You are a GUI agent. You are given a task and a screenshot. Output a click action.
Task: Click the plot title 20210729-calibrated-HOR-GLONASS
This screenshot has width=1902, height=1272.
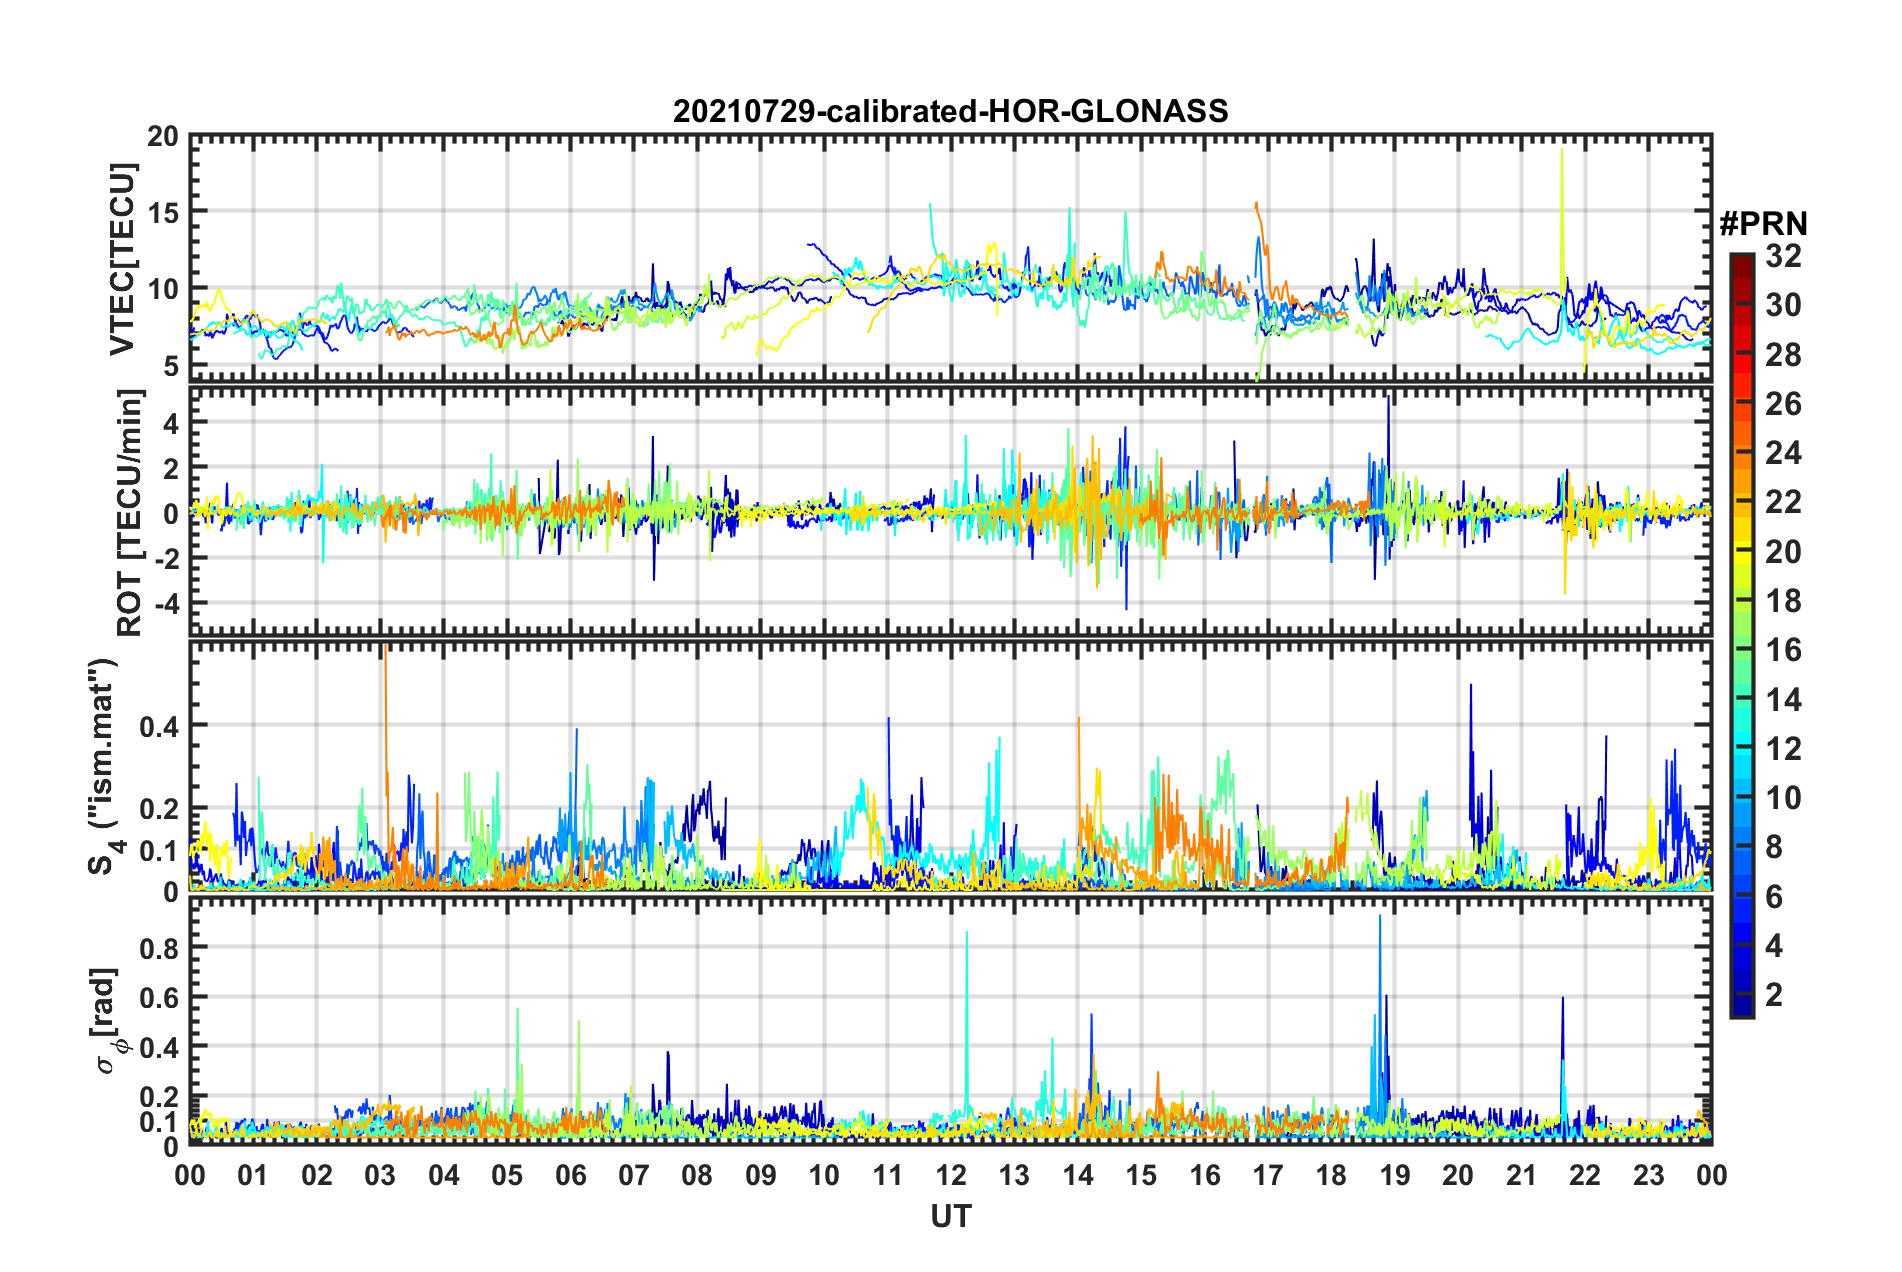pyautogui.click(x=950, y=111)
